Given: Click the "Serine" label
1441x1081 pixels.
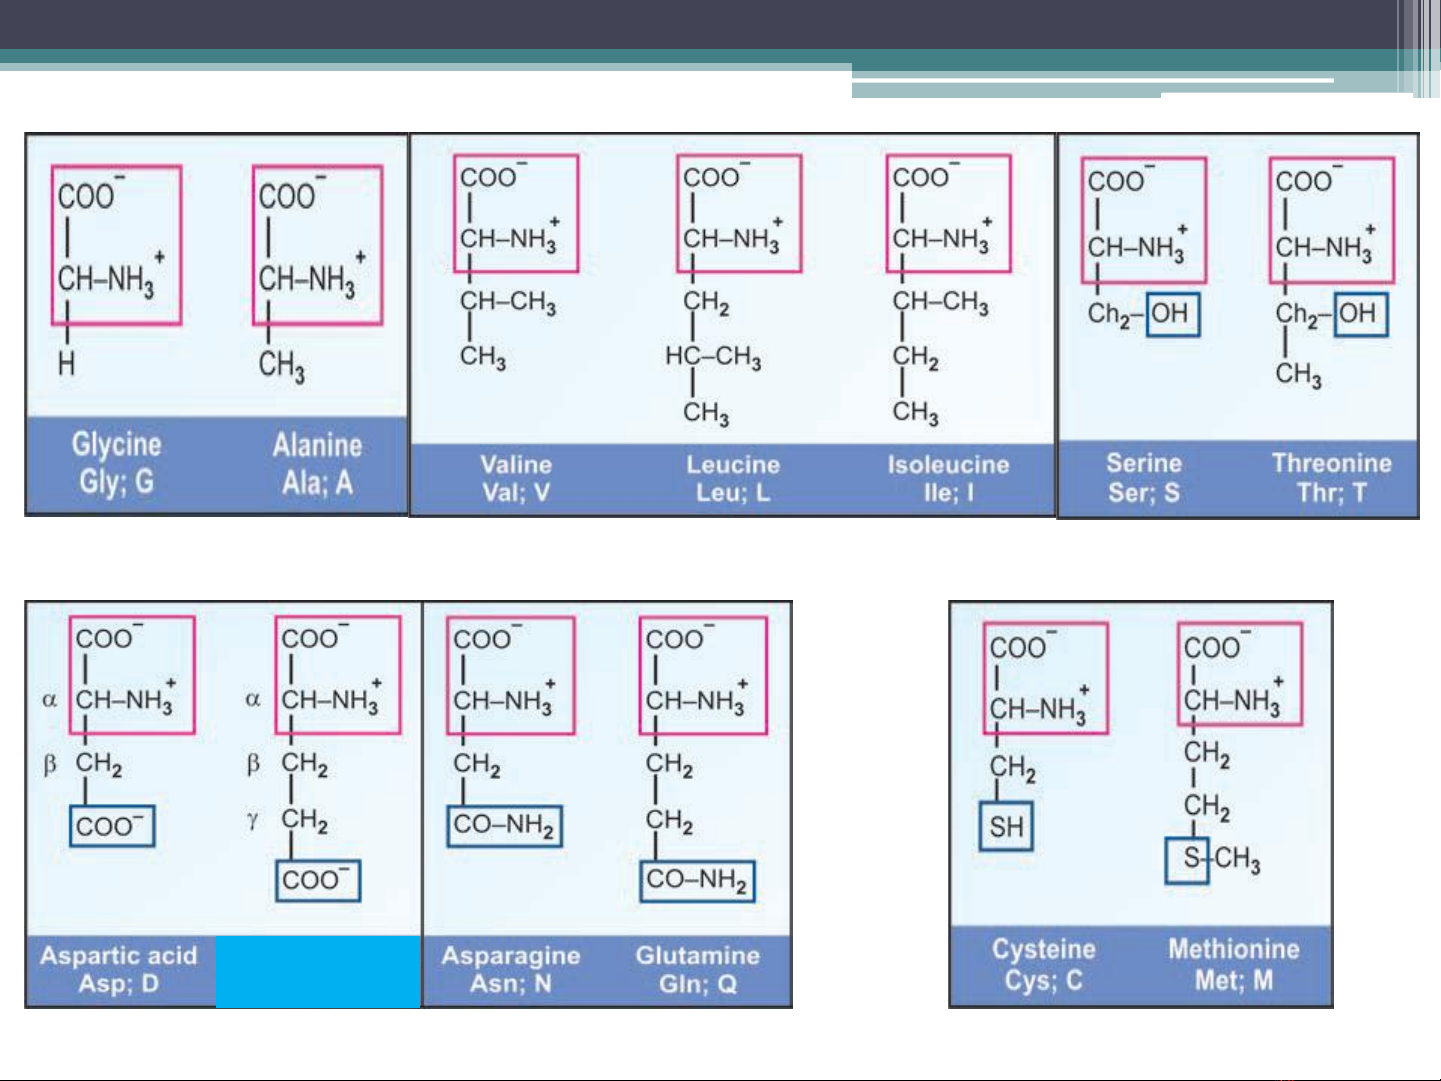Looking at the screenshot, I should (x=1144, y=463).
